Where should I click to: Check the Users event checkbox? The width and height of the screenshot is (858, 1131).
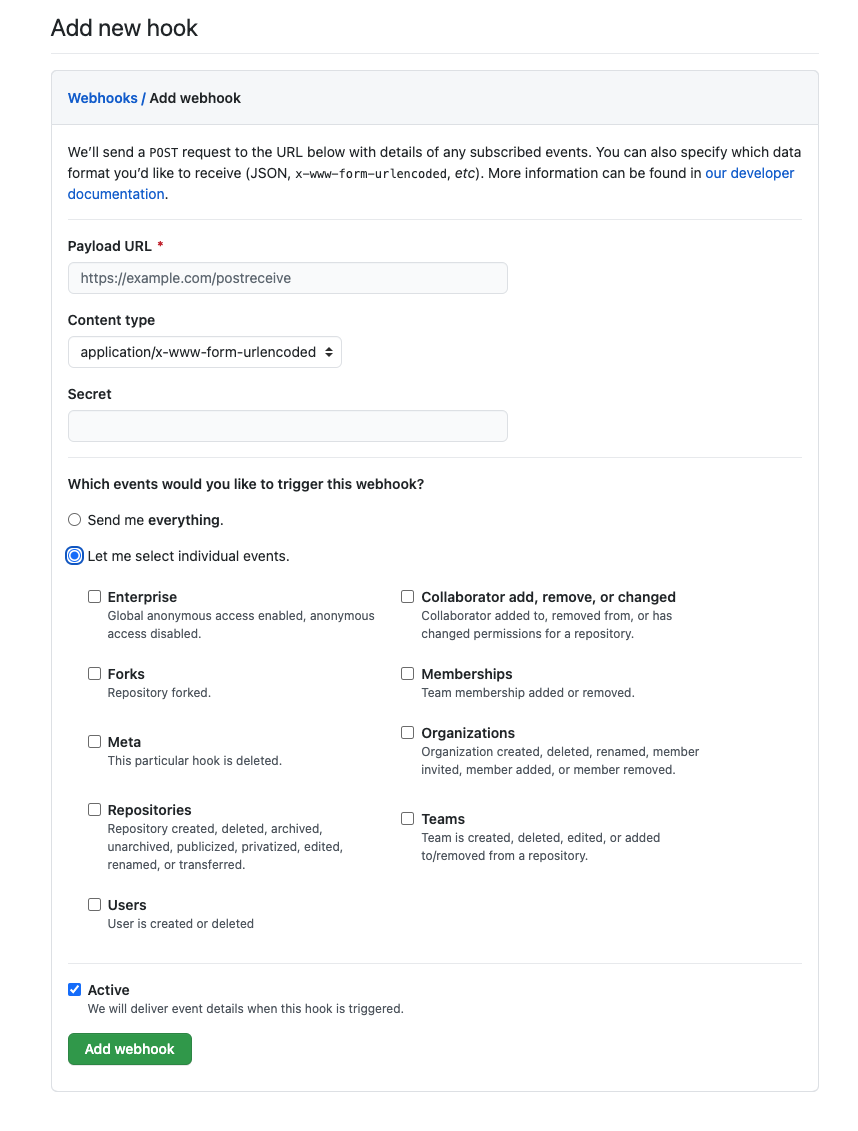(94, 904)
